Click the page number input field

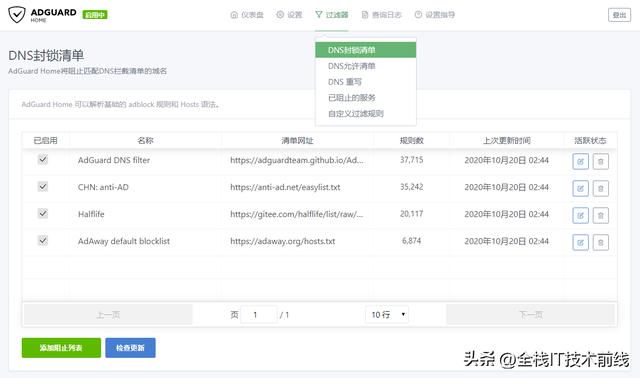pos(259,314)
